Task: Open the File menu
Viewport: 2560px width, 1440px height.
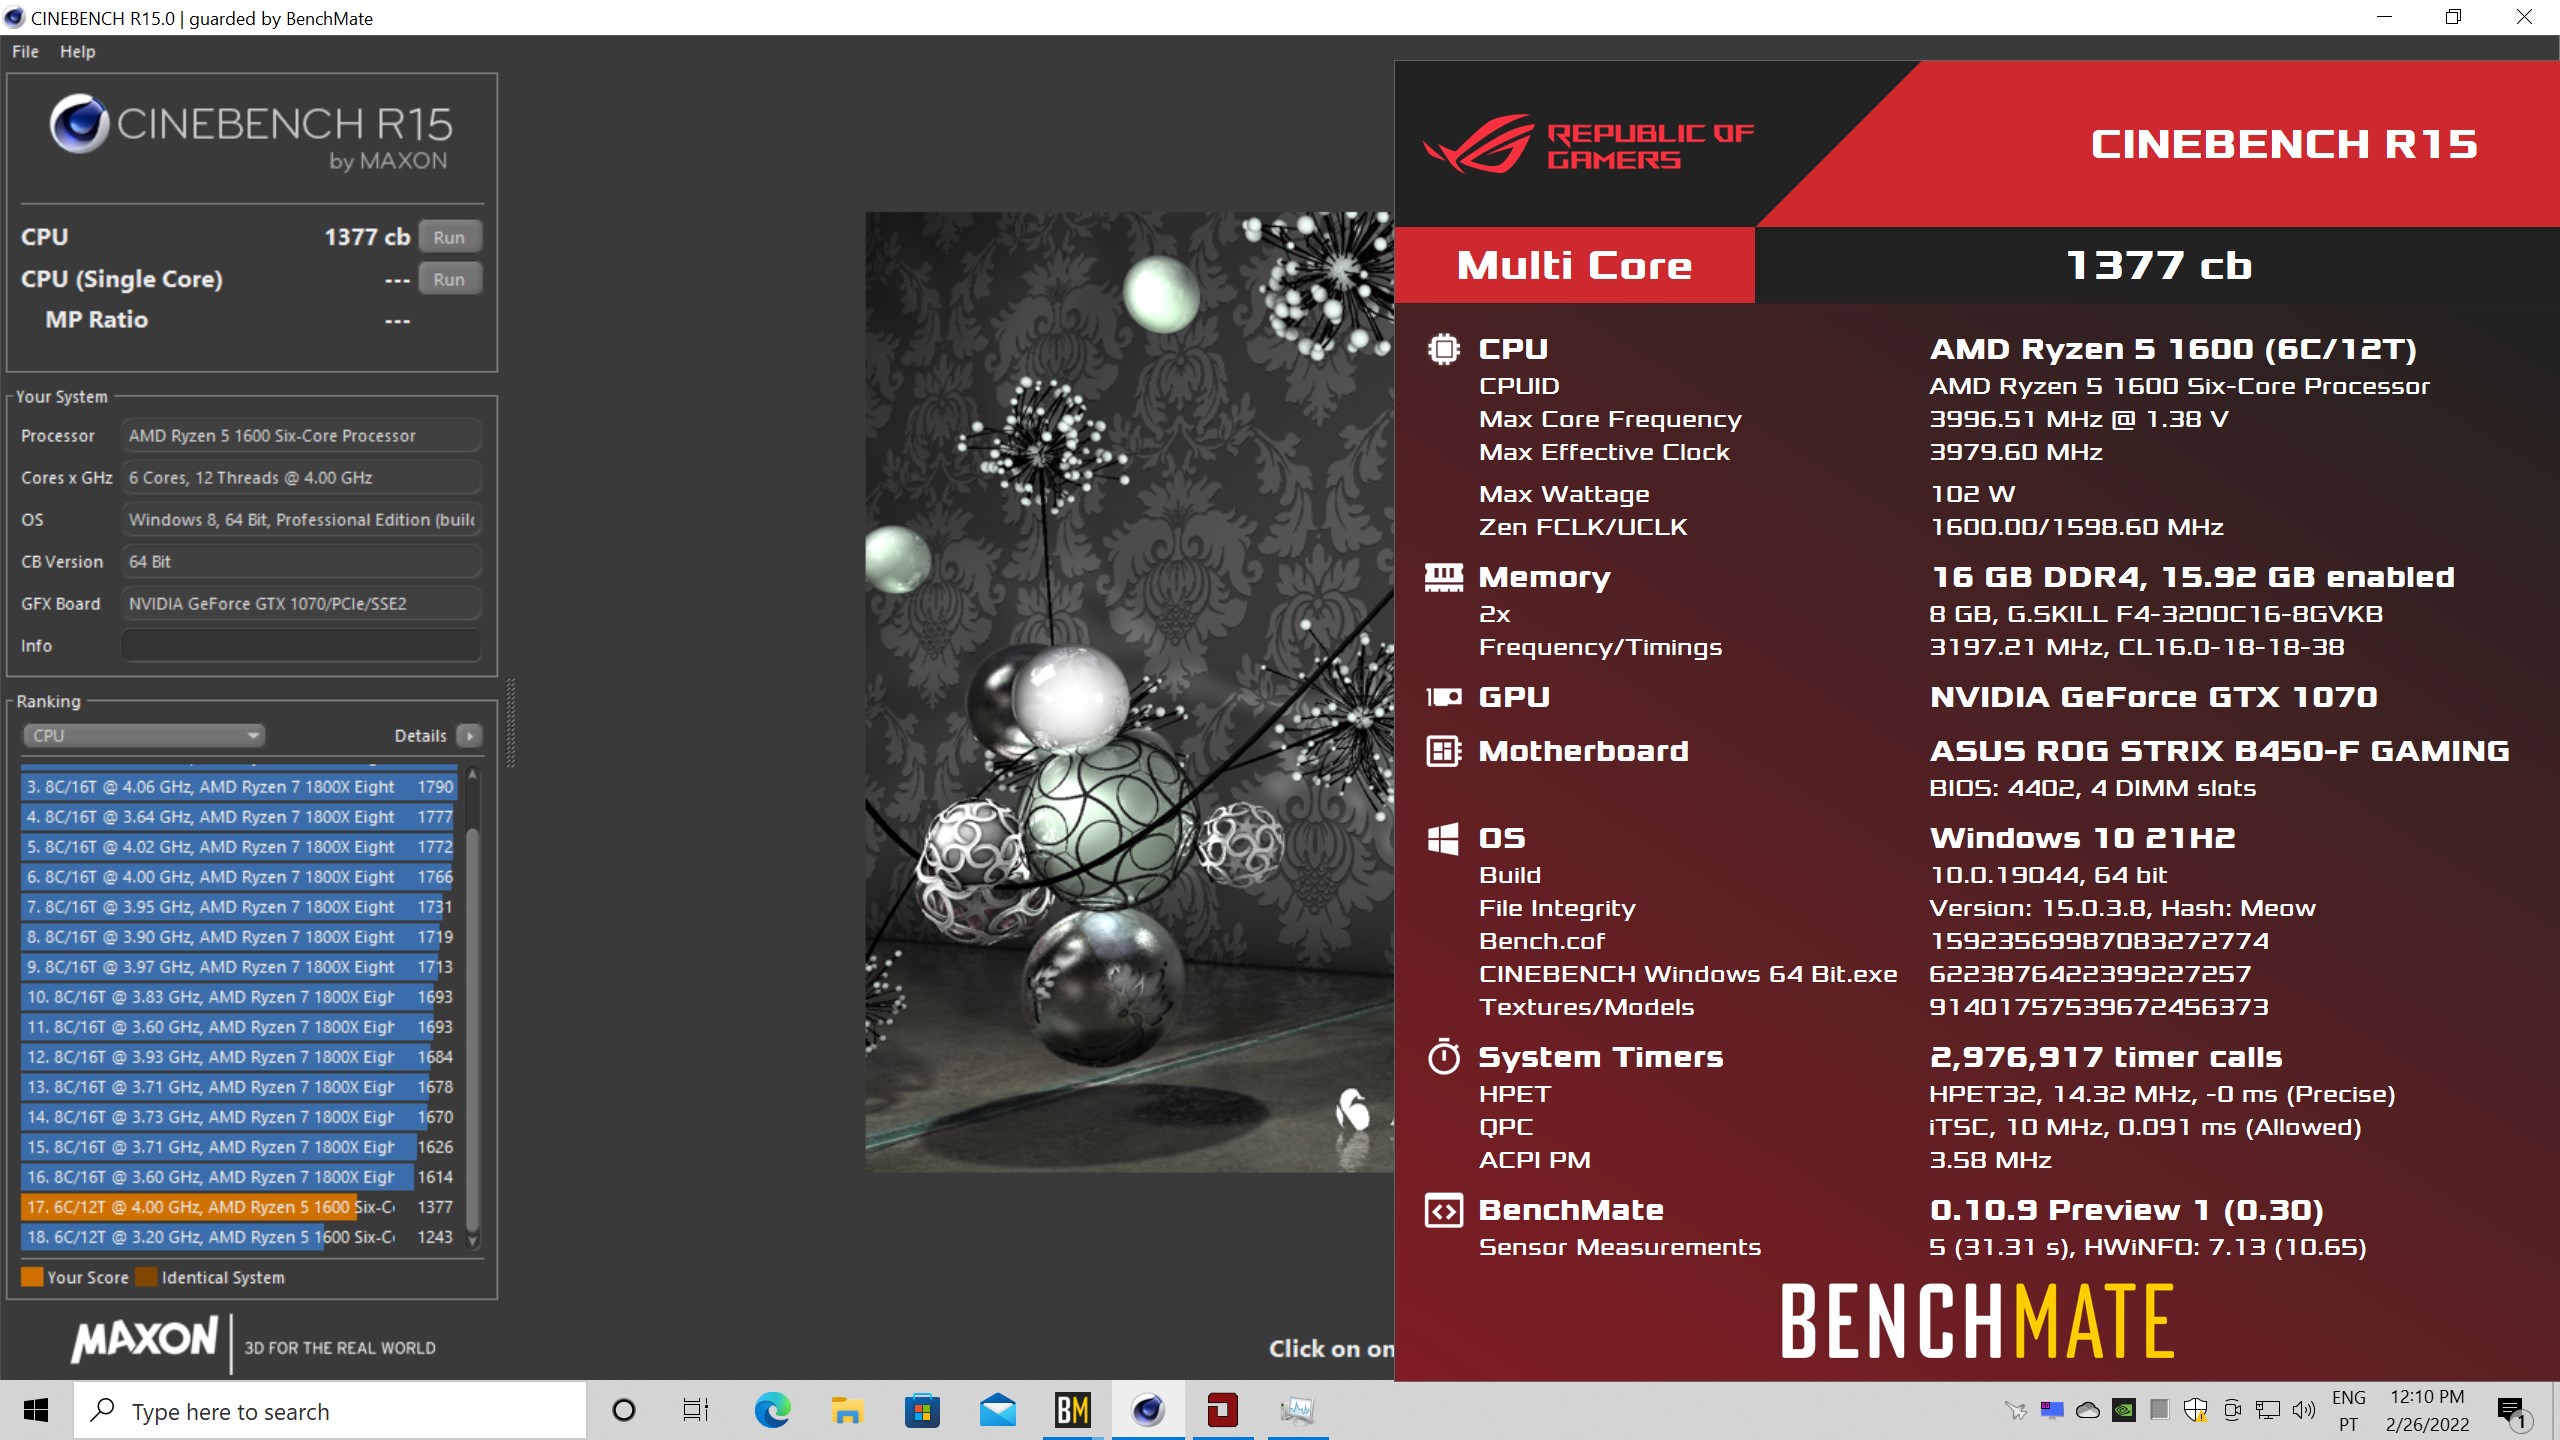Action: [25, 51]
